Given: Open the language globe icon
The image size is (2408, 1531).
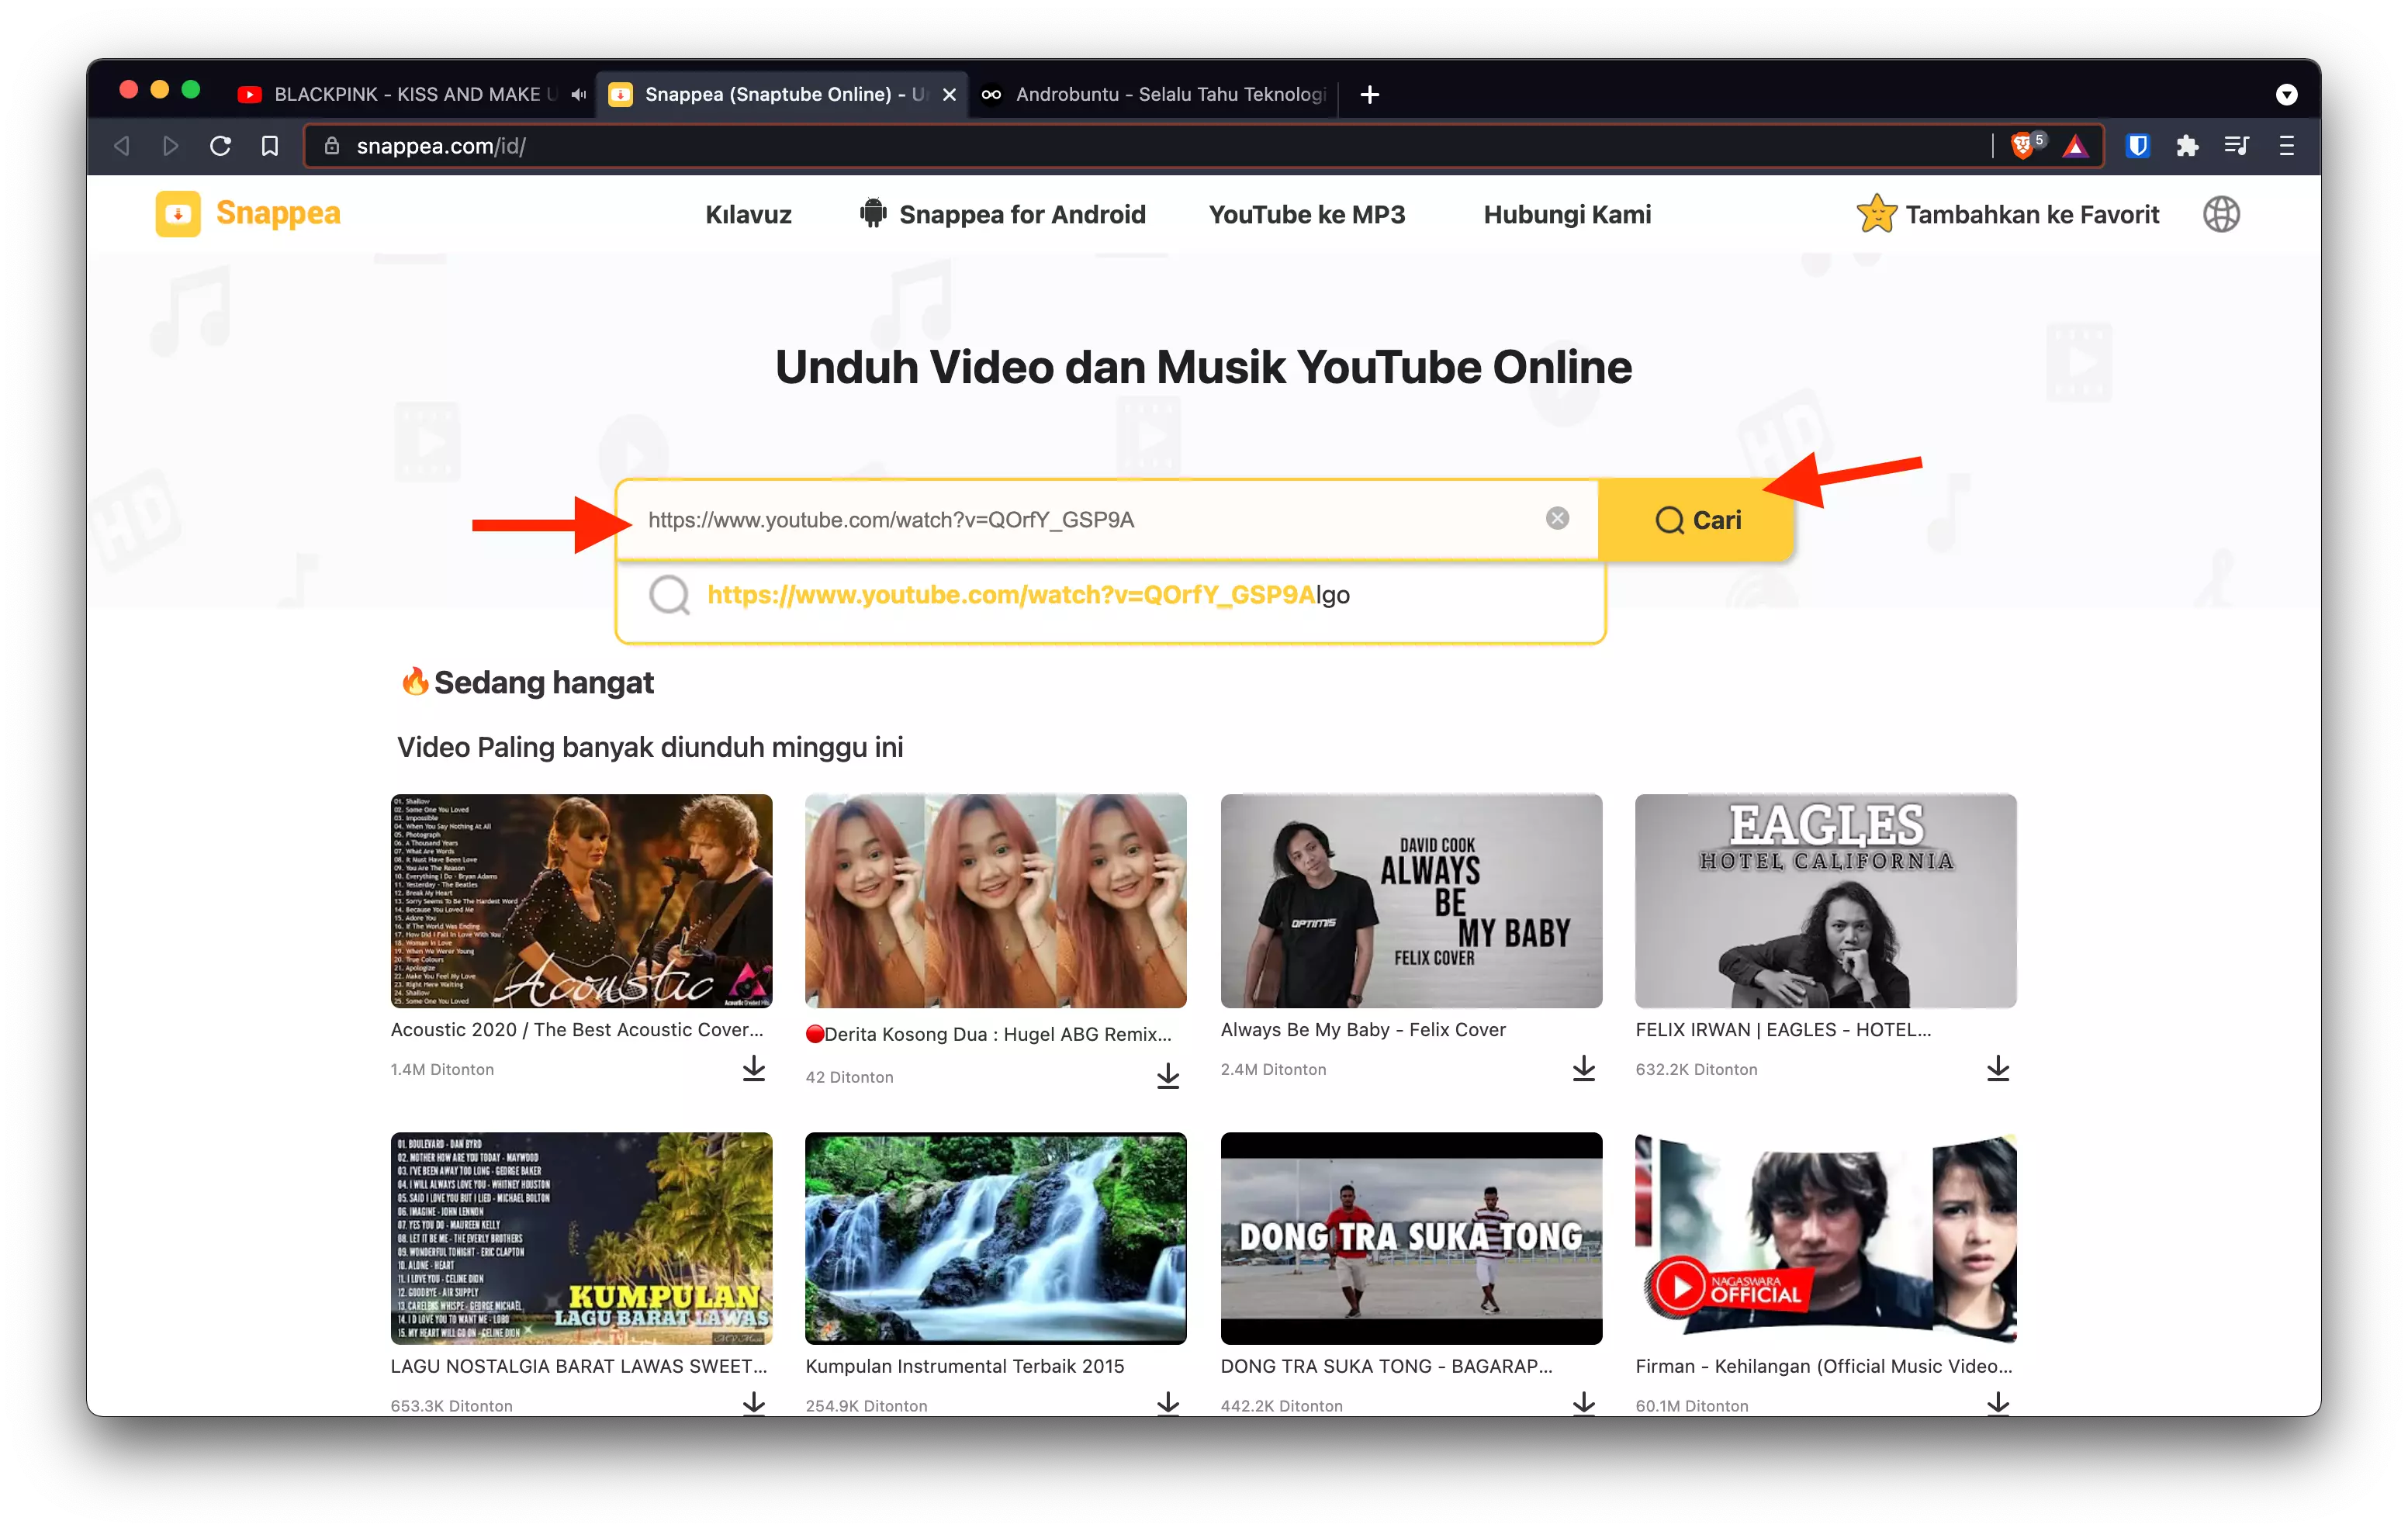Looking at the screenshot, I should (x=2222, y=213).
